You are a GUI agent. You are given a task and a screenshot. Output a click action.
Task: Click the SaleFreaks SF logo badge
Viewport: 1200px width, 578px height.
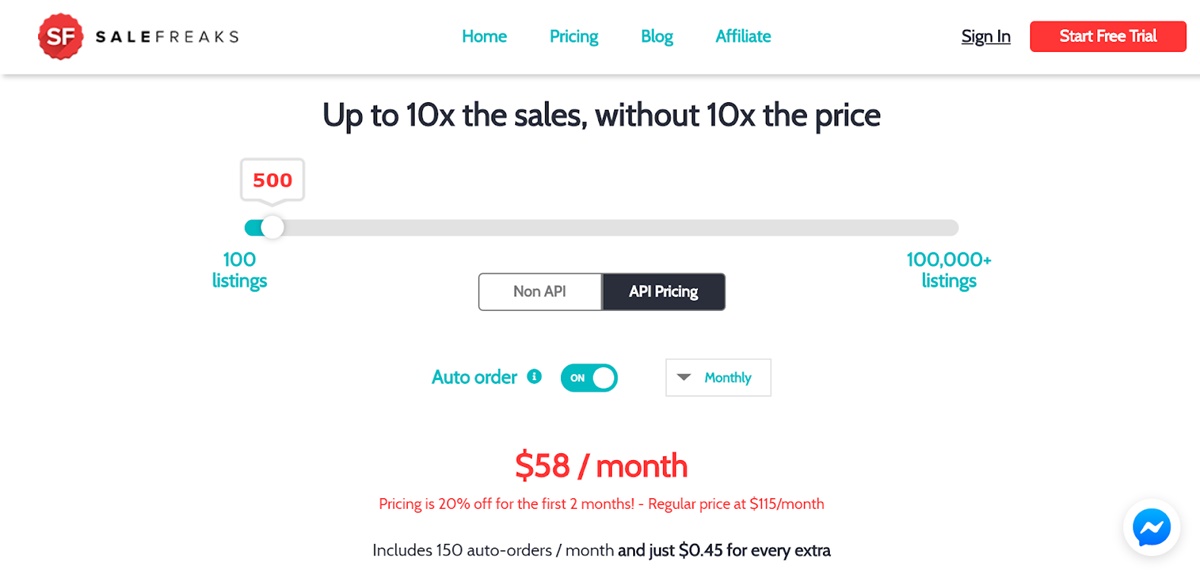tap(58, 37)
